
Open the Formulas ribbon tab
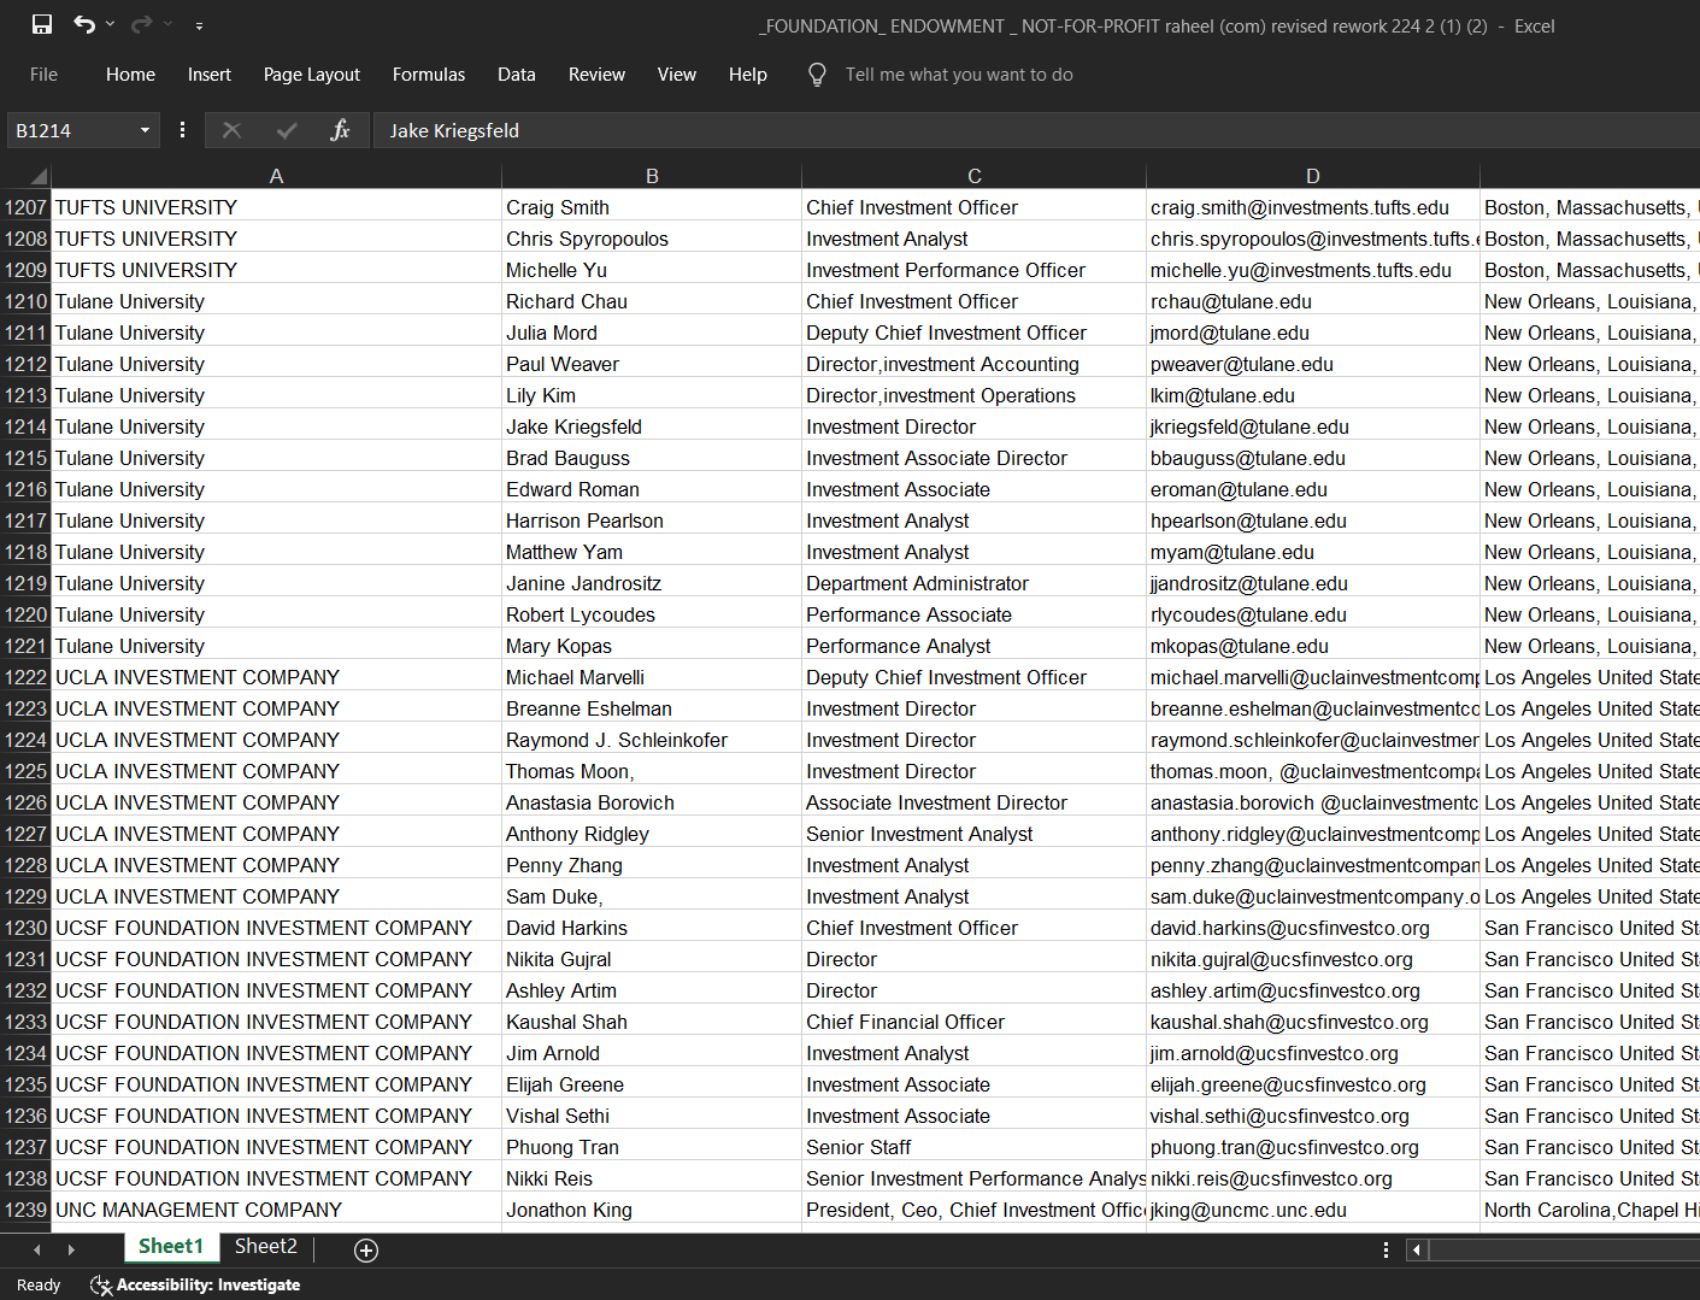pos(428,74)
